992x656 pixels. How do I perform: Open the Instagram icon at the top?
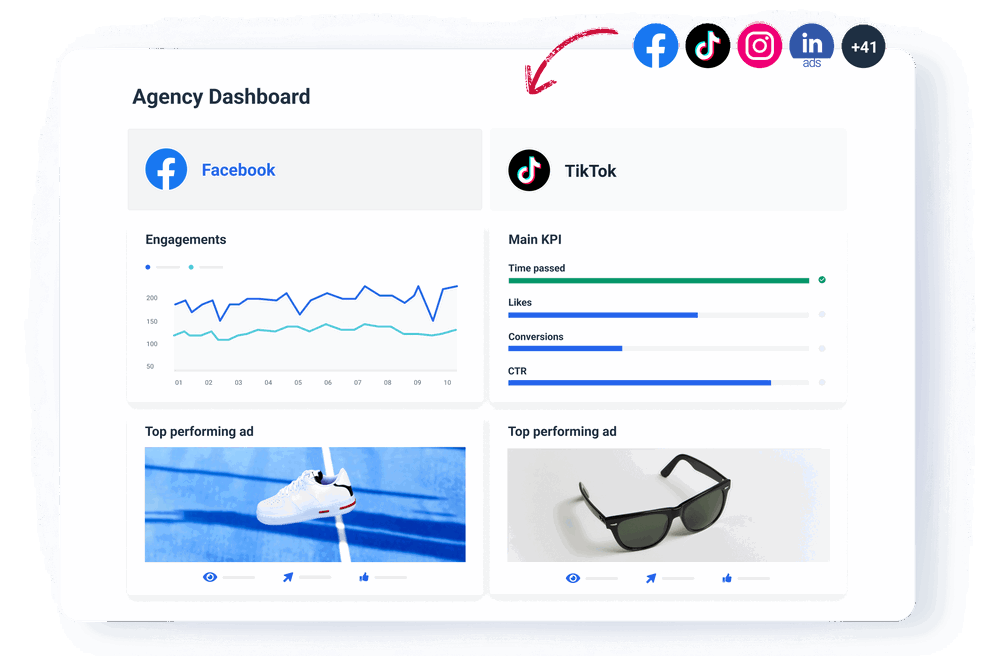coord(759,45)
